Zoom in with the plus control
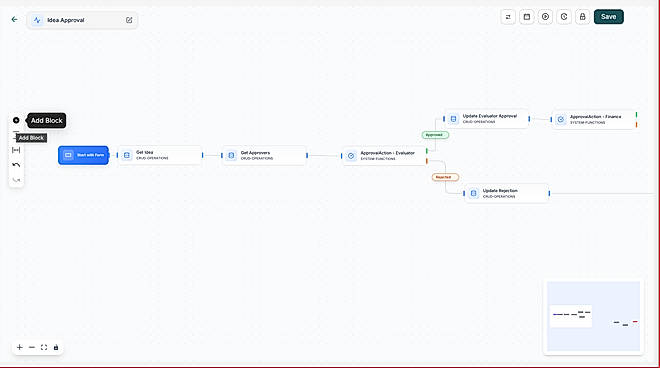The width and height of the screenshot is (660, 368). point(19,347)
